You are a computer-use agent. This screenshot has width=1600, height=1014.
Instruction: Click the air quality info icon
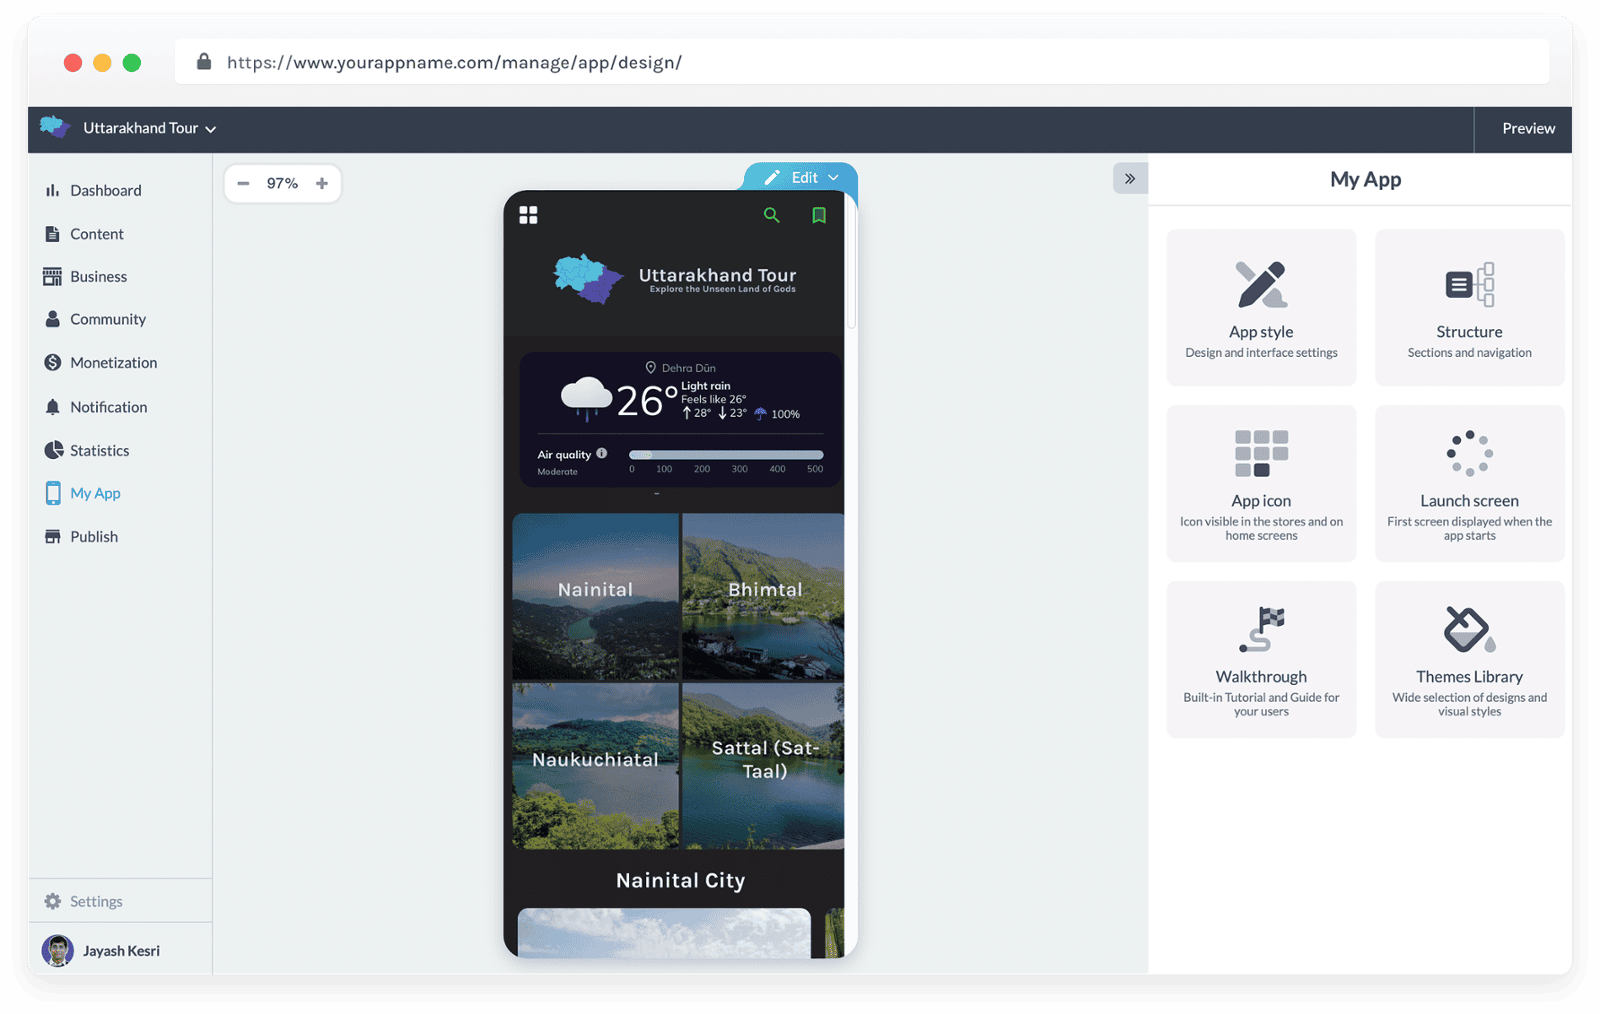coord(602,454)
